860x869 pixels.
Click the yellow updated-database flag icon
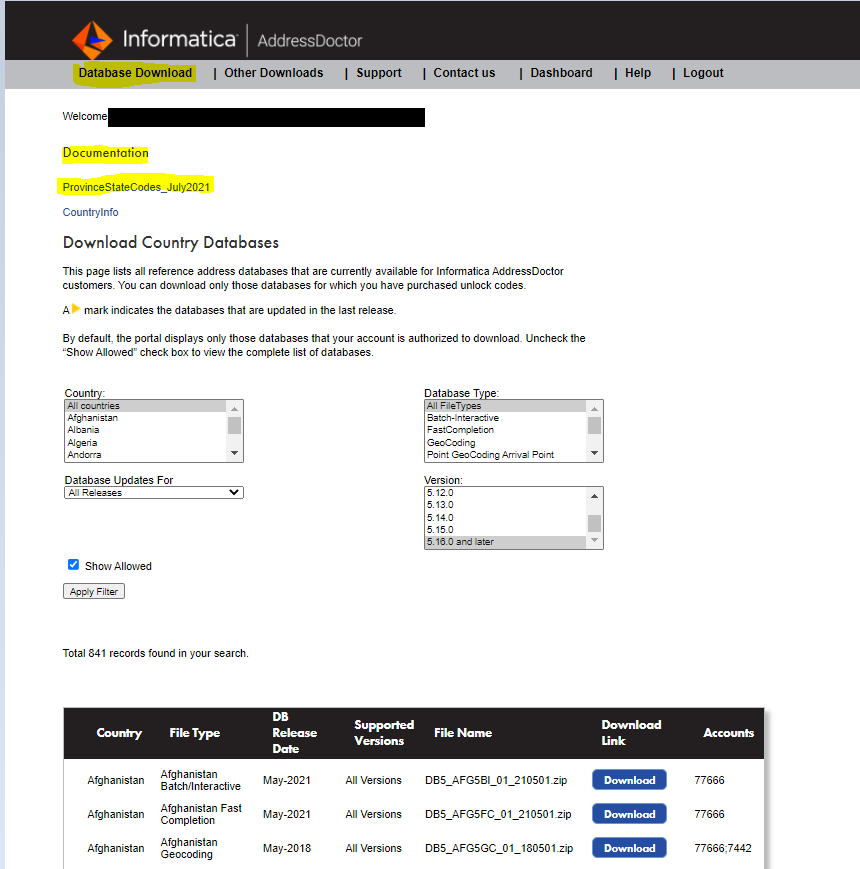click(x=76, y=309)
